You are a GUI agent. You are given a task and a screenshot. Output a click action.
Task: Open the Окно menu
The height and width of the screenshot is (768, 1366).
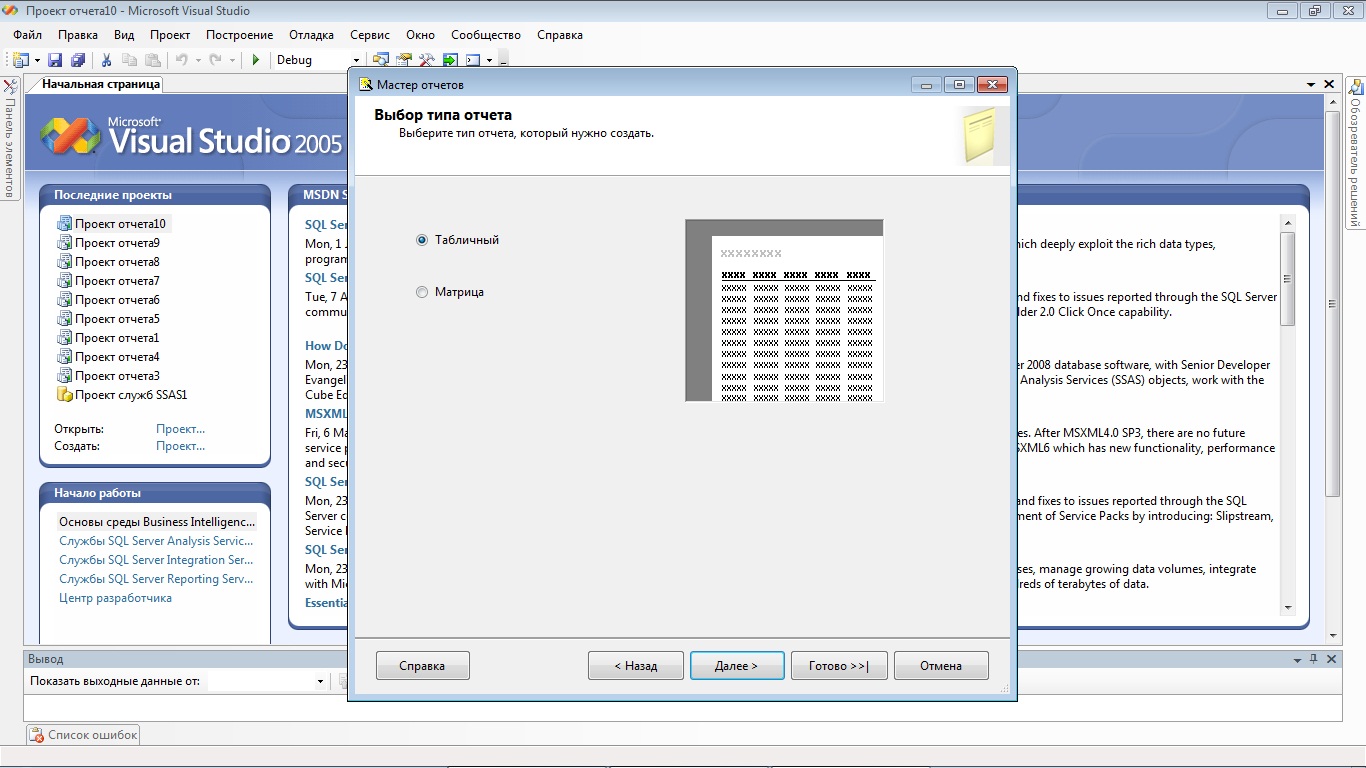click(420, 35)
